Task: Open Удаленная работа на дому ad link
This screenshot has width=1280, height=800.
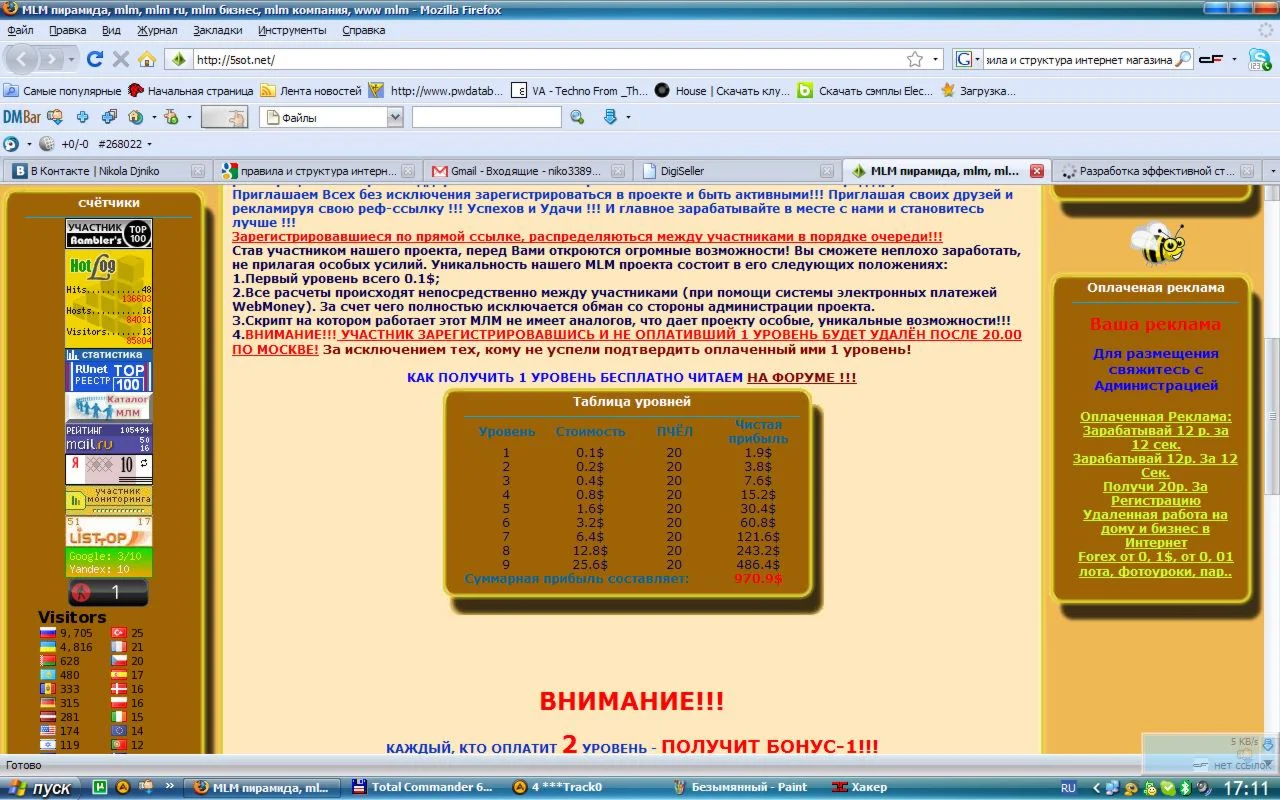Action: 1155,528
